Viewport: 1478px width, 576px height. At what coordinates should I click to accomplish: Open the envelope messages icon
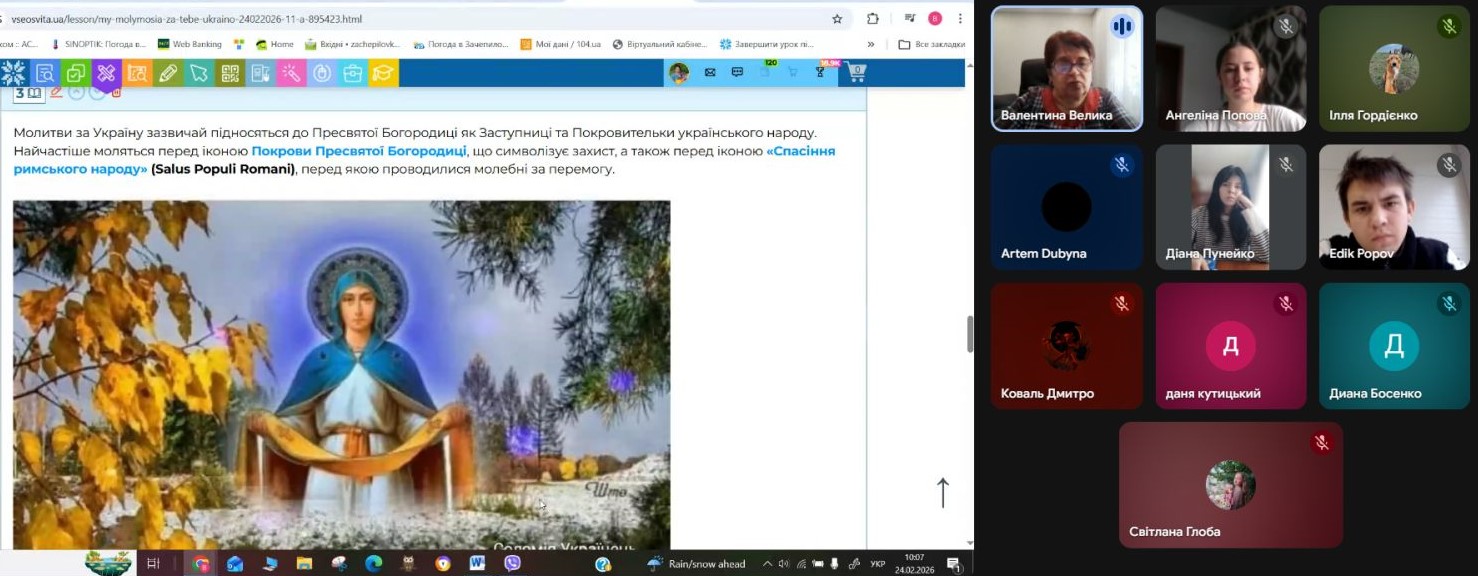coord(710,72)
